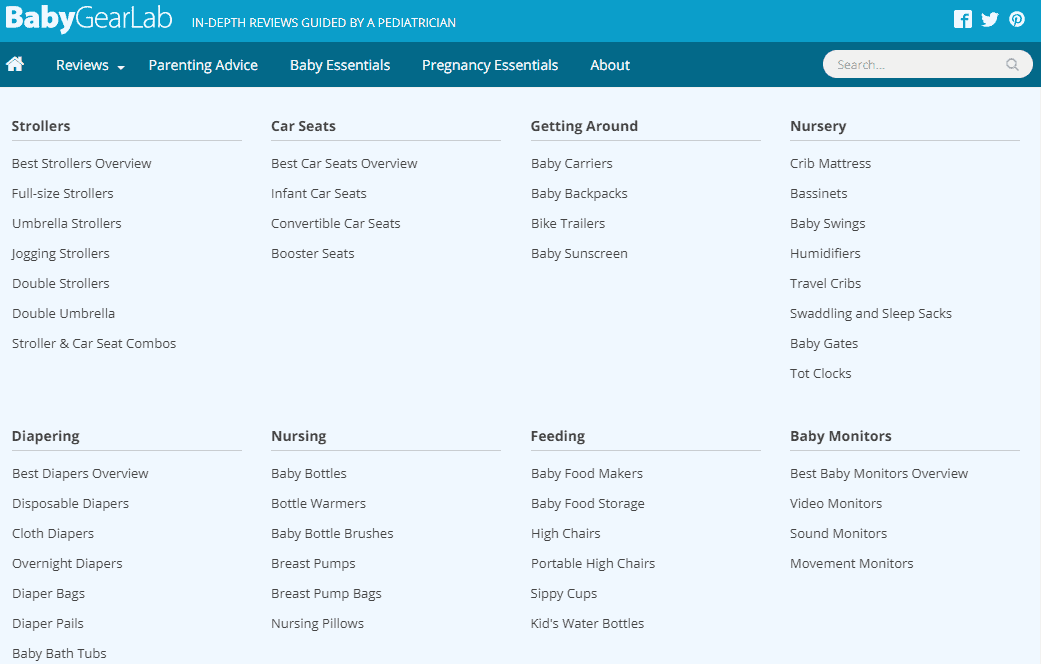Go to Baby Carriers link

coord(572,163)
